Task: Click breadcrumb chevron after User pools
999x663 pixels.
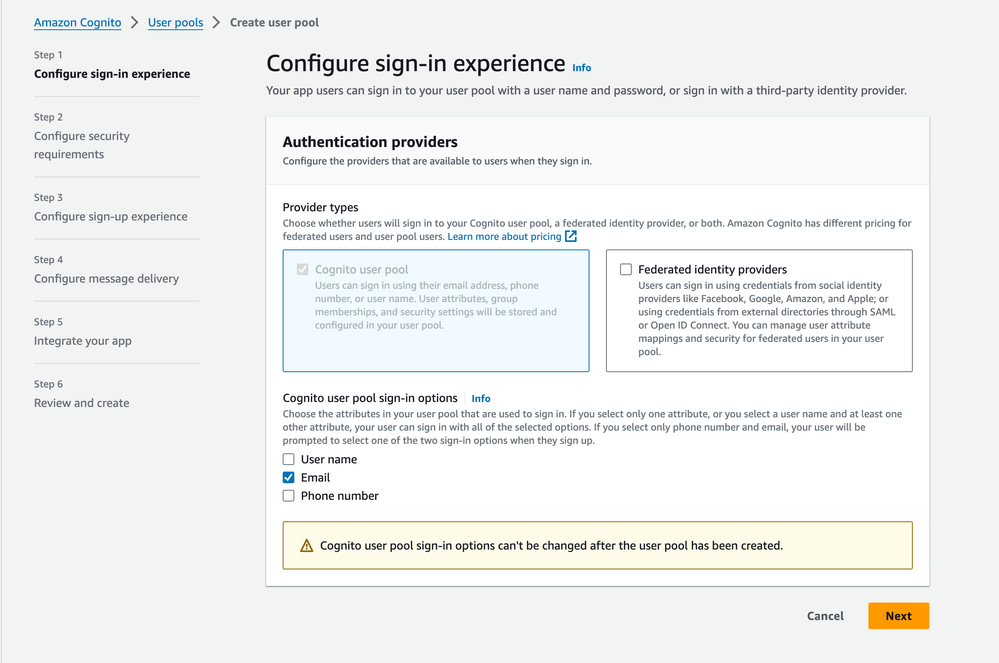Action: click(x=216, y=22)
